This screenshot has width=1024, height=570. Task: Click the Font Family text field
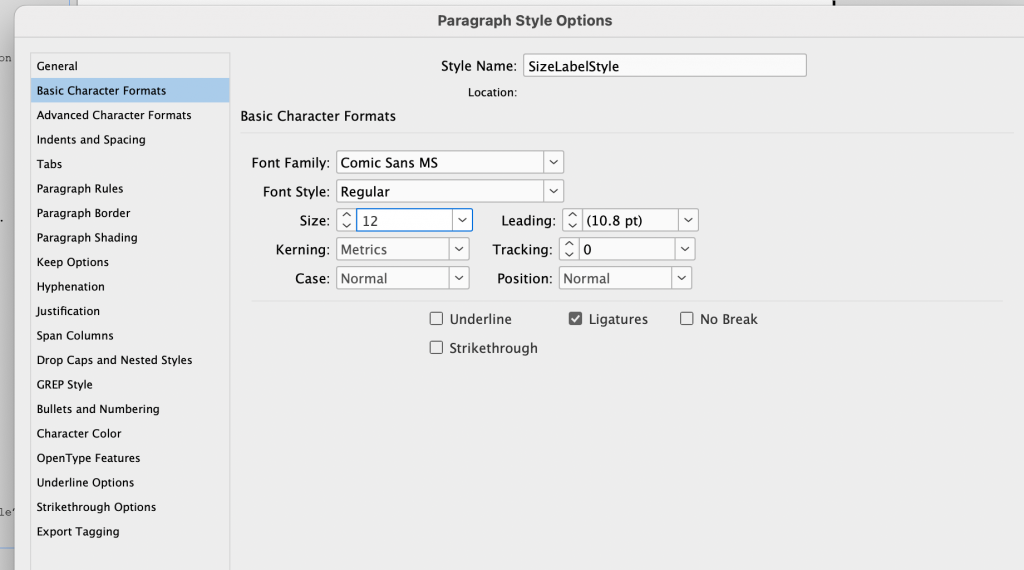440,163
